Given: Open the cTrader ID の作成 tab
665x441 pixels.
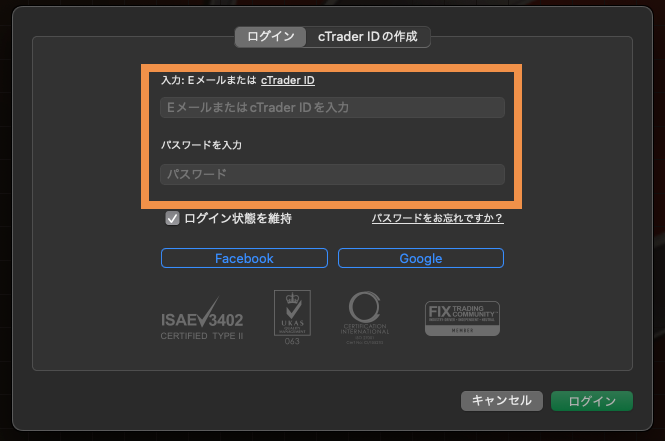Looking at the screenshot, I should (x=368, y=37).
